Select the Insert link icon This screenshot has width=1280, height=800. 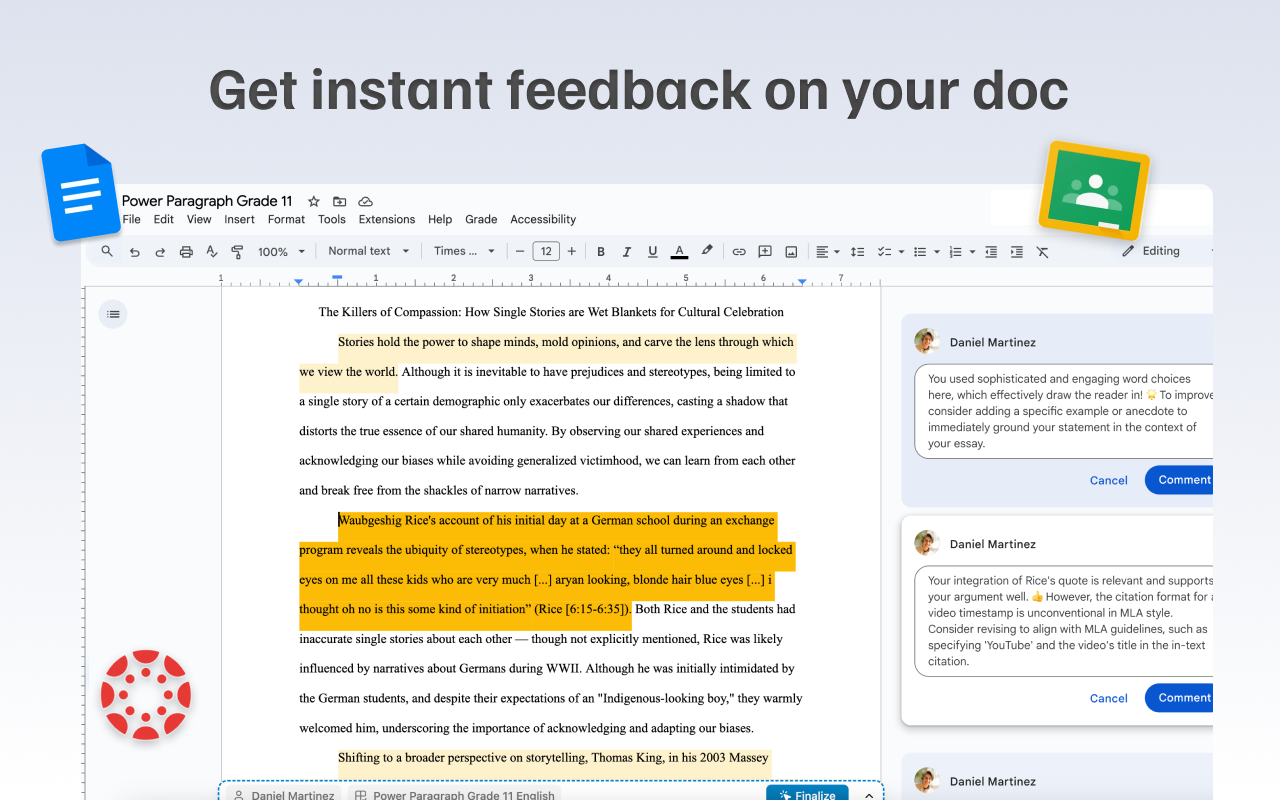tap(739, 251)
